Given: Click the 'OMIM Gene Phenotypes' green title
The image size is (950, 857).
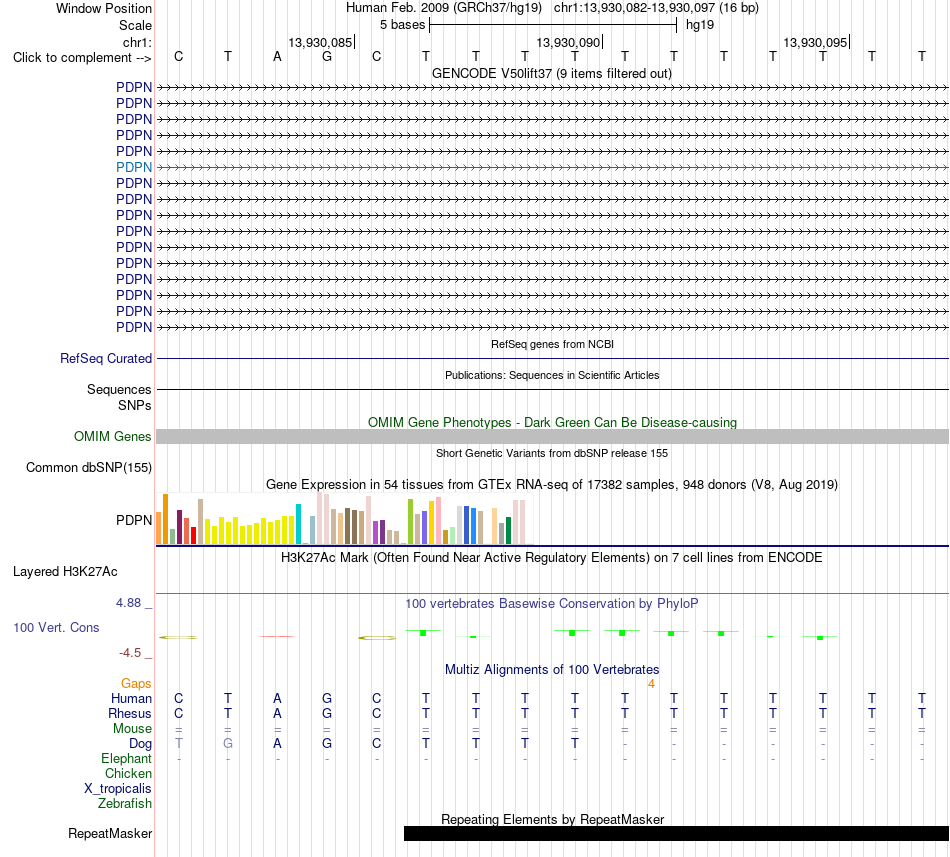Looking at the screenshot, I should click(552, 422).
